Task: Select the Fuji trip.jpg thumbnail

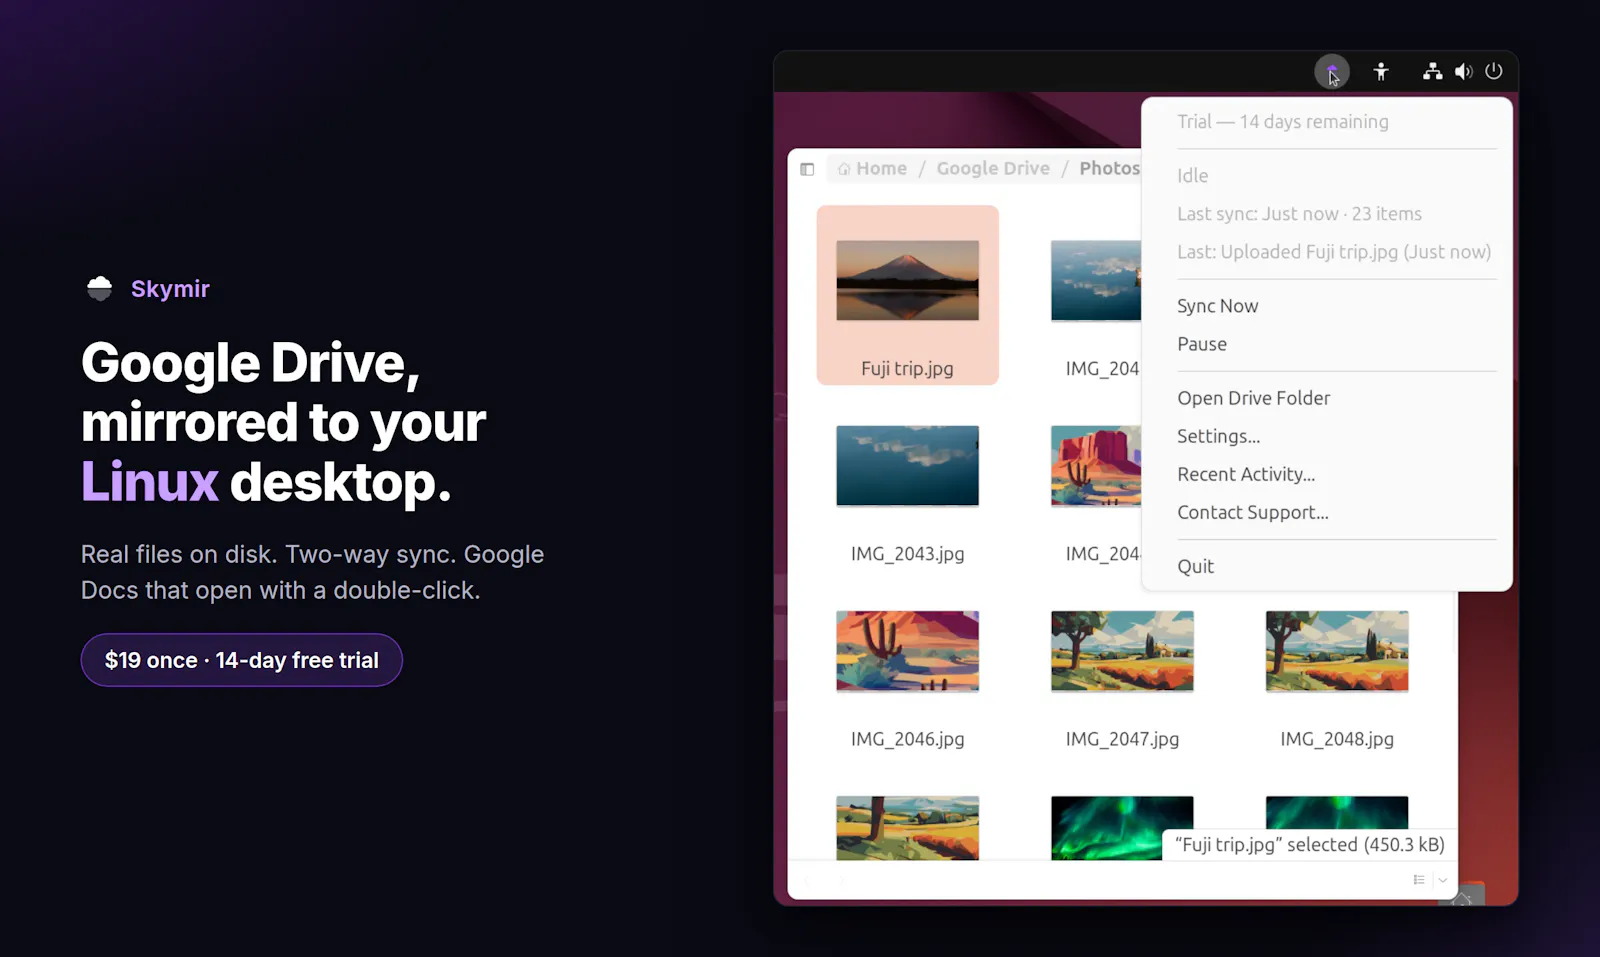Action: click(908, 280)
